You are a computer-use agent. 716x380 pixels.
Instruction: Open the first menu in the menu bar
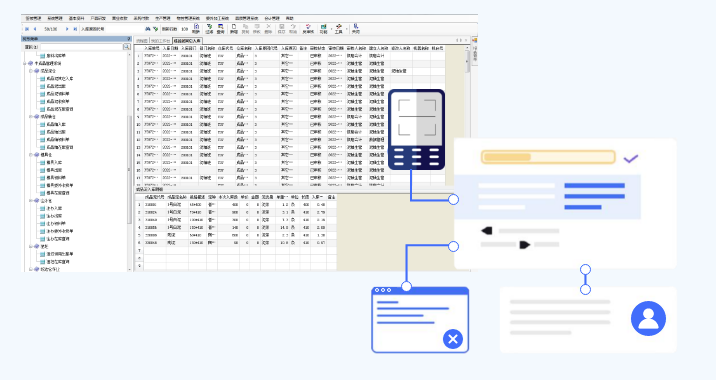[x=33, y=18]
